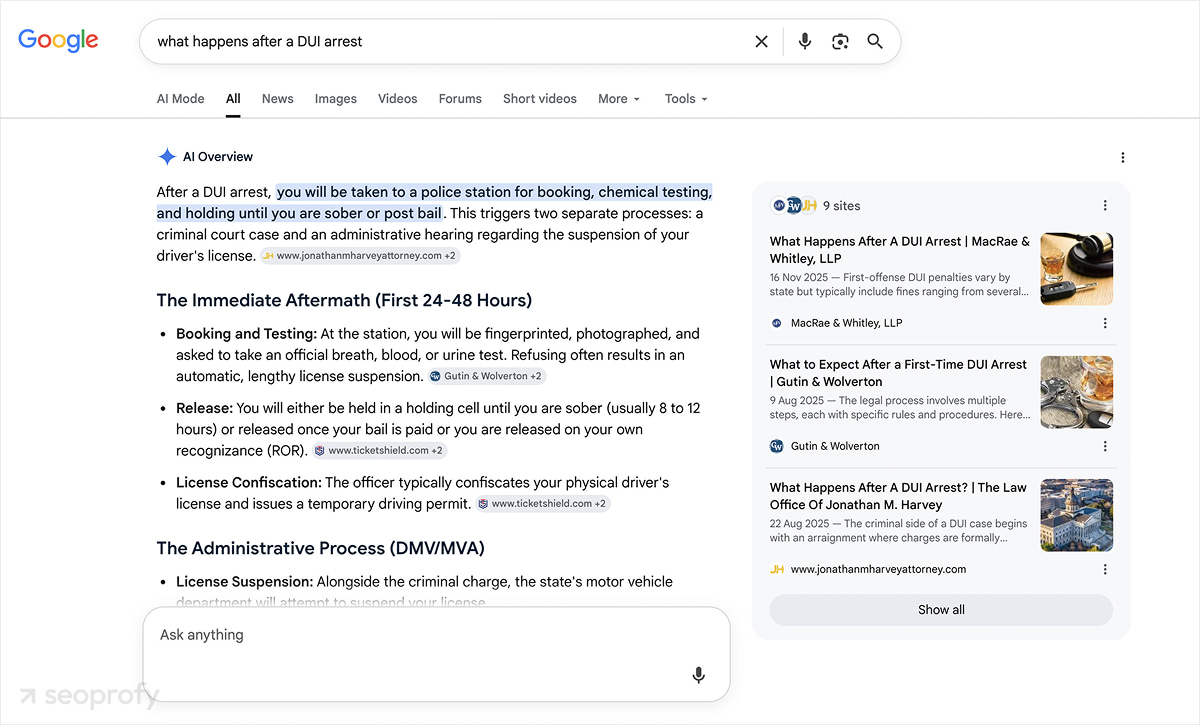Click the microphone in Ask anything box
The image size is (1200, 725).
[699, 675]
